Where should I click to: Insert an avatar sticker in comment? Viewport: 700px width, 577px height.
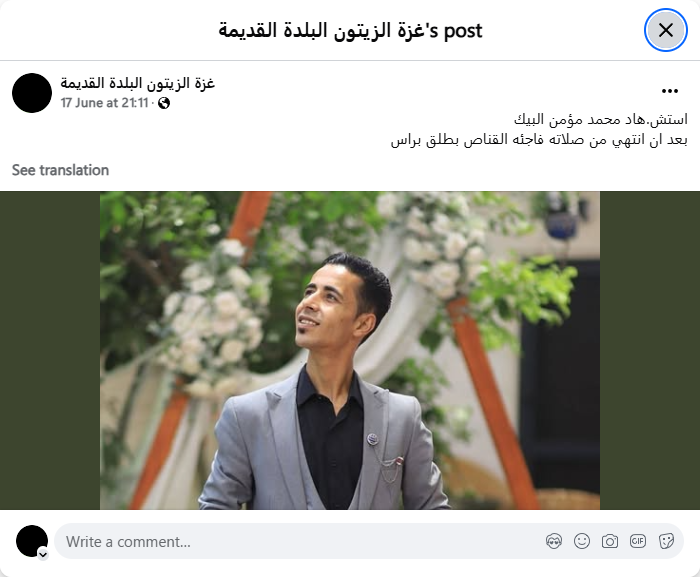(x=554, y=541)
